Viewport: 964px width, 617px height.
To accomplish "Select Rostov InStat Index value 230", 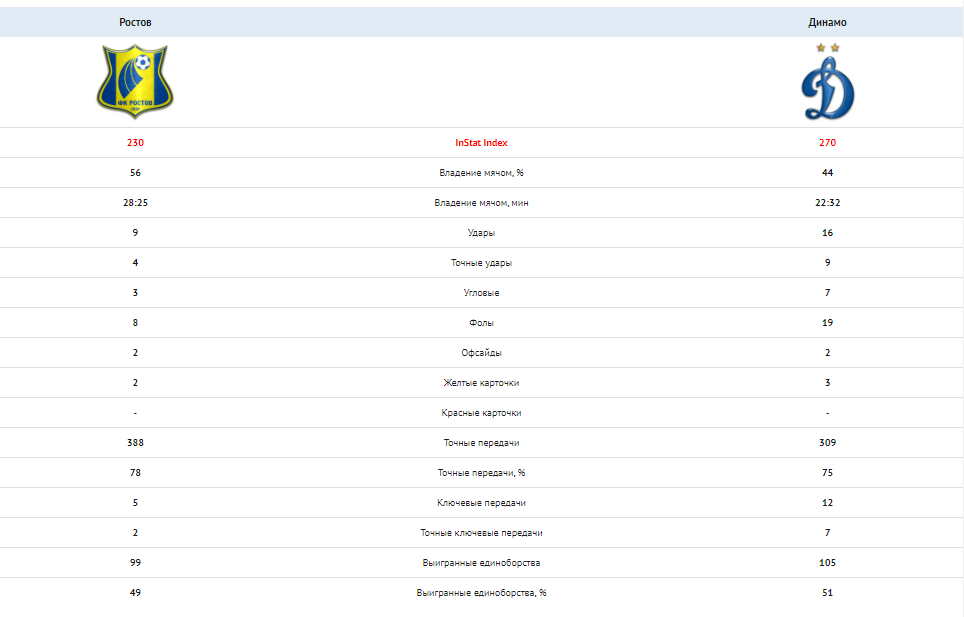I will (135, 143).
